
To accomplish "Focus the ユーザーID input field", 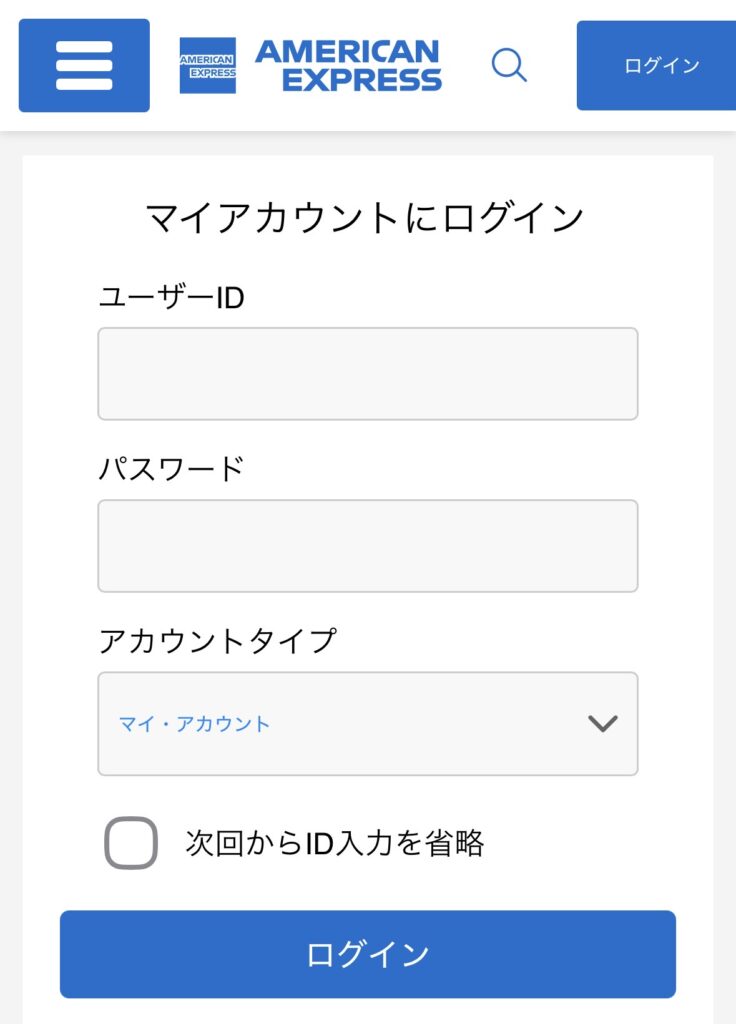I will coord(367,374).
